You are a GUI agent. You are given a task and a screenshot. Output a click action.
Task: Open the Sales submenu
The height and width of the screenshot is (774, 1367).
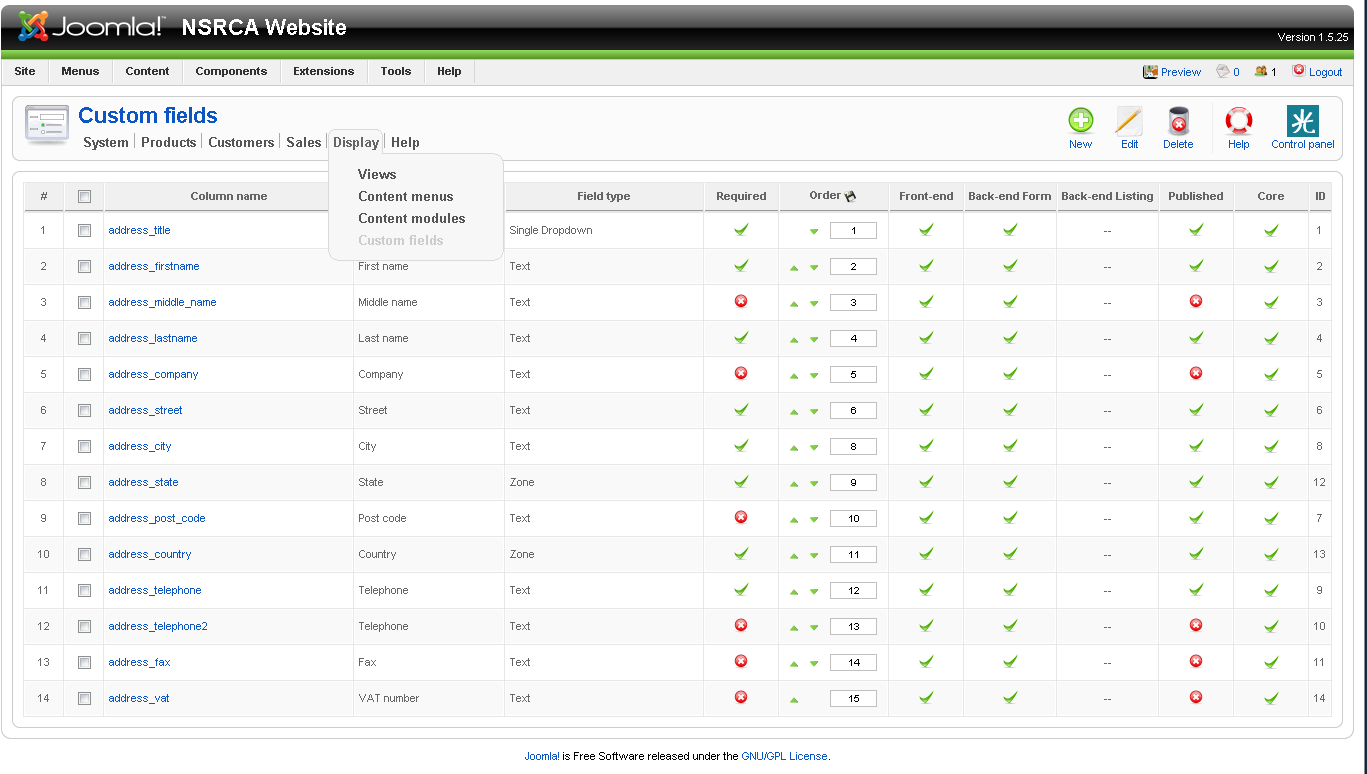304,143
